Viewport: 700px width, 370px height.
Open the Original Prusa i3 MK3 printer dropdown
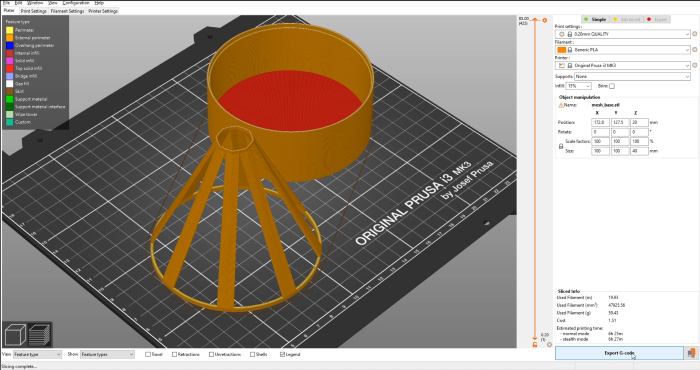click(623, 65)
